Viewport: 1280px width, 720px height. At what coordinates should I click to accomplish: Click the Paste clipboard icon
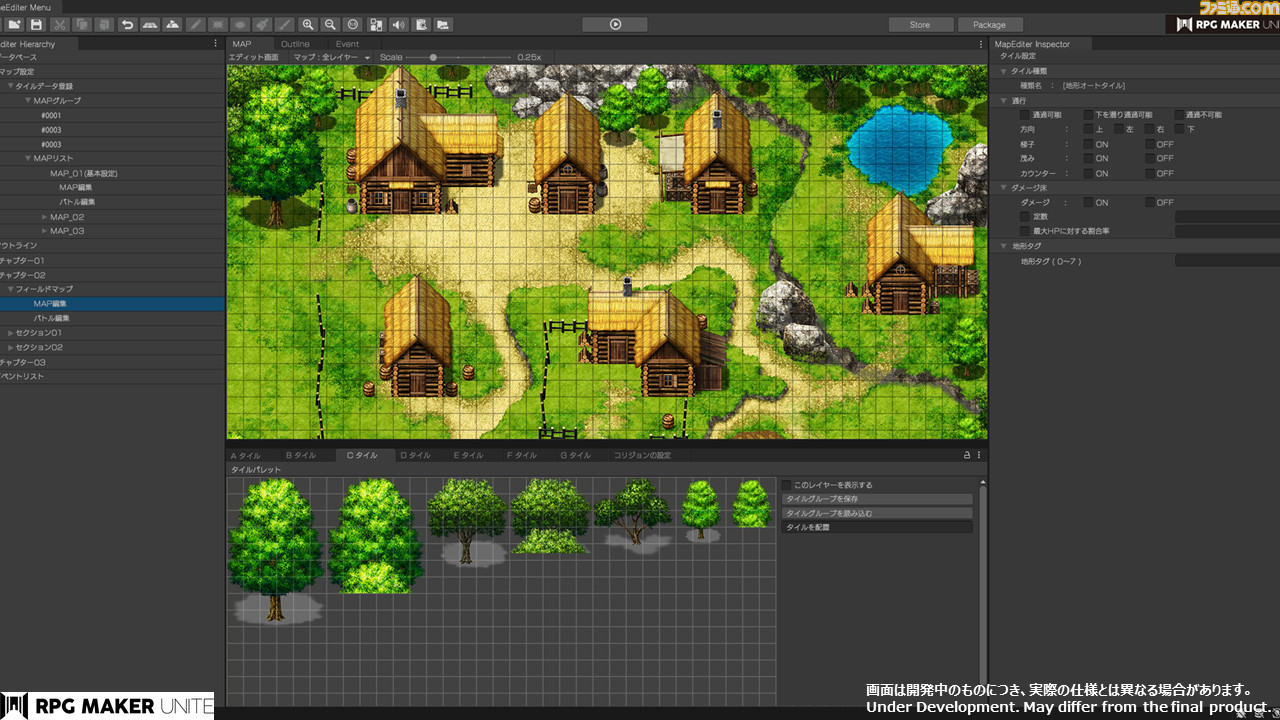(103, 24)
